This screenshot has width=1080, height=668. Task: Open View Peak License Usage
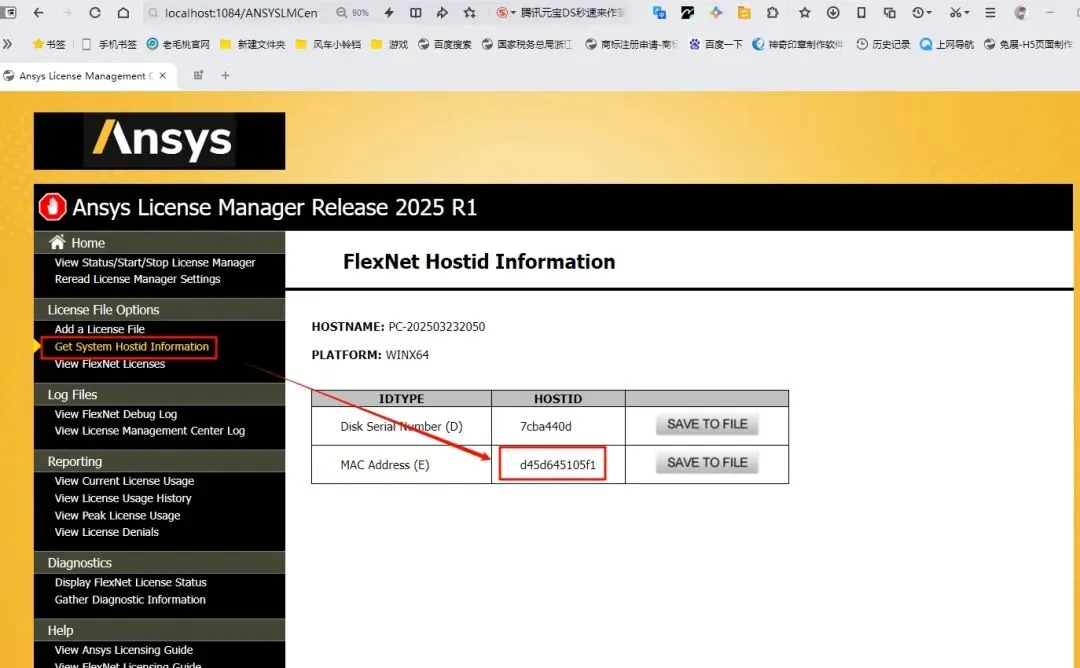coord(117,515)
